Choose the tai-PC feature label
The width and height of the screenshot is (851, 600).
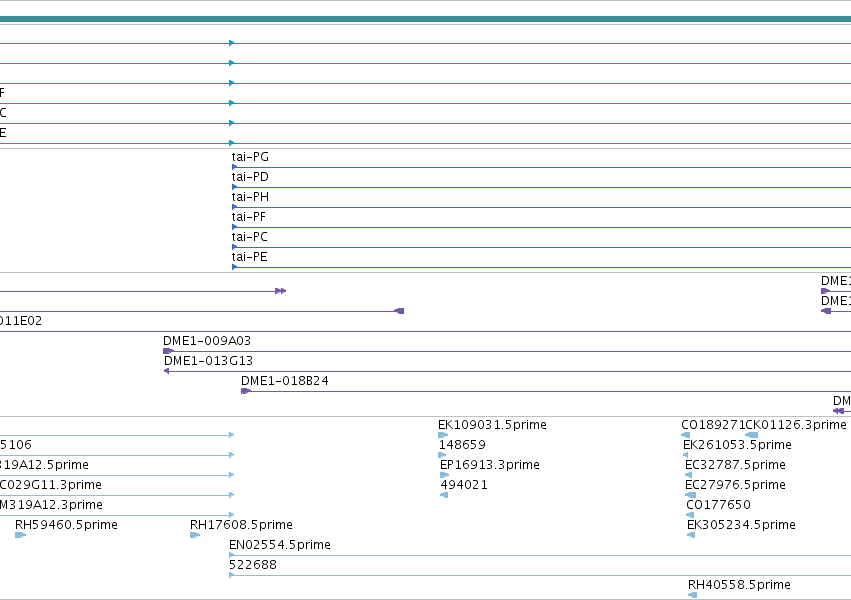point(250,237)
